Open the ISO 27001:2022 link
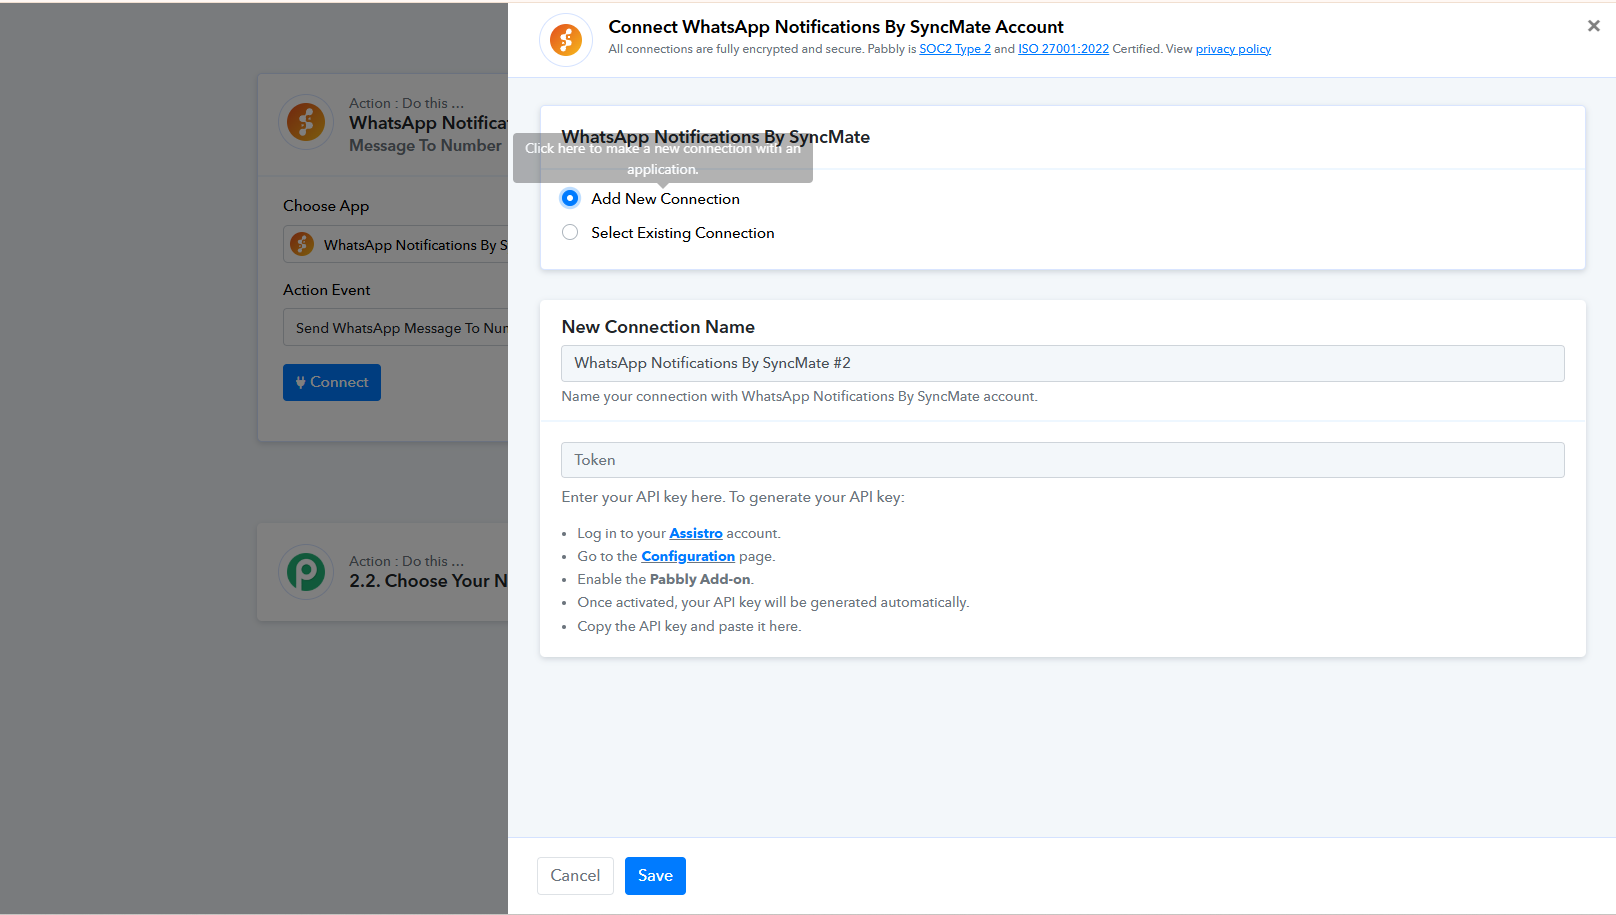The image size is (1616, 915). tap(1063, 49)
